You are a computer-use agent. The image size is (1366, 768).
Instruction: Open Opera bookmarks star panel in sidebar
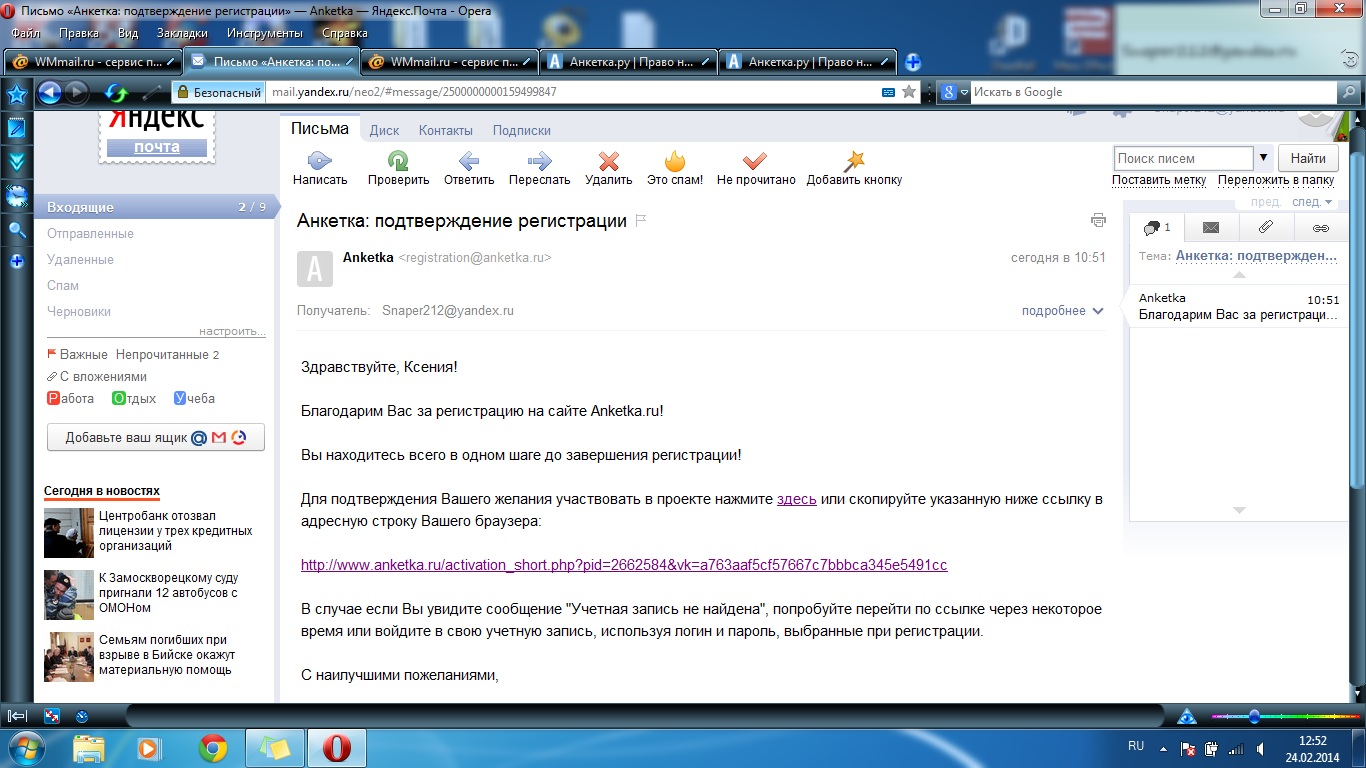pos(17,95)
